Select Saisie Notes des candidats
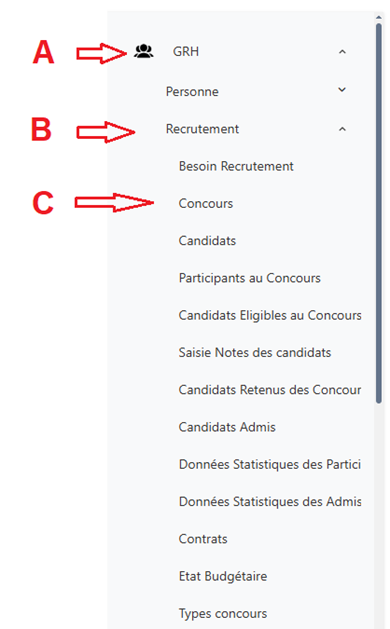 tap(255, 353)
